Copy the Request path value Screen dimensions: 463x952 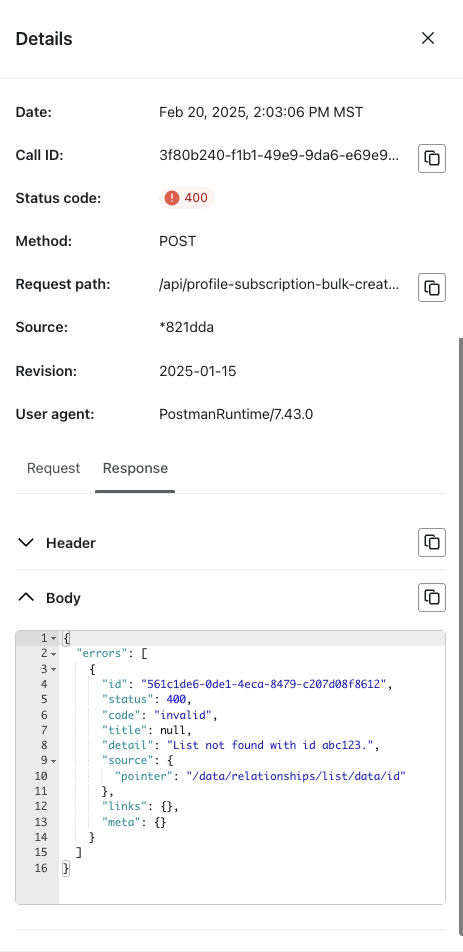432,287
